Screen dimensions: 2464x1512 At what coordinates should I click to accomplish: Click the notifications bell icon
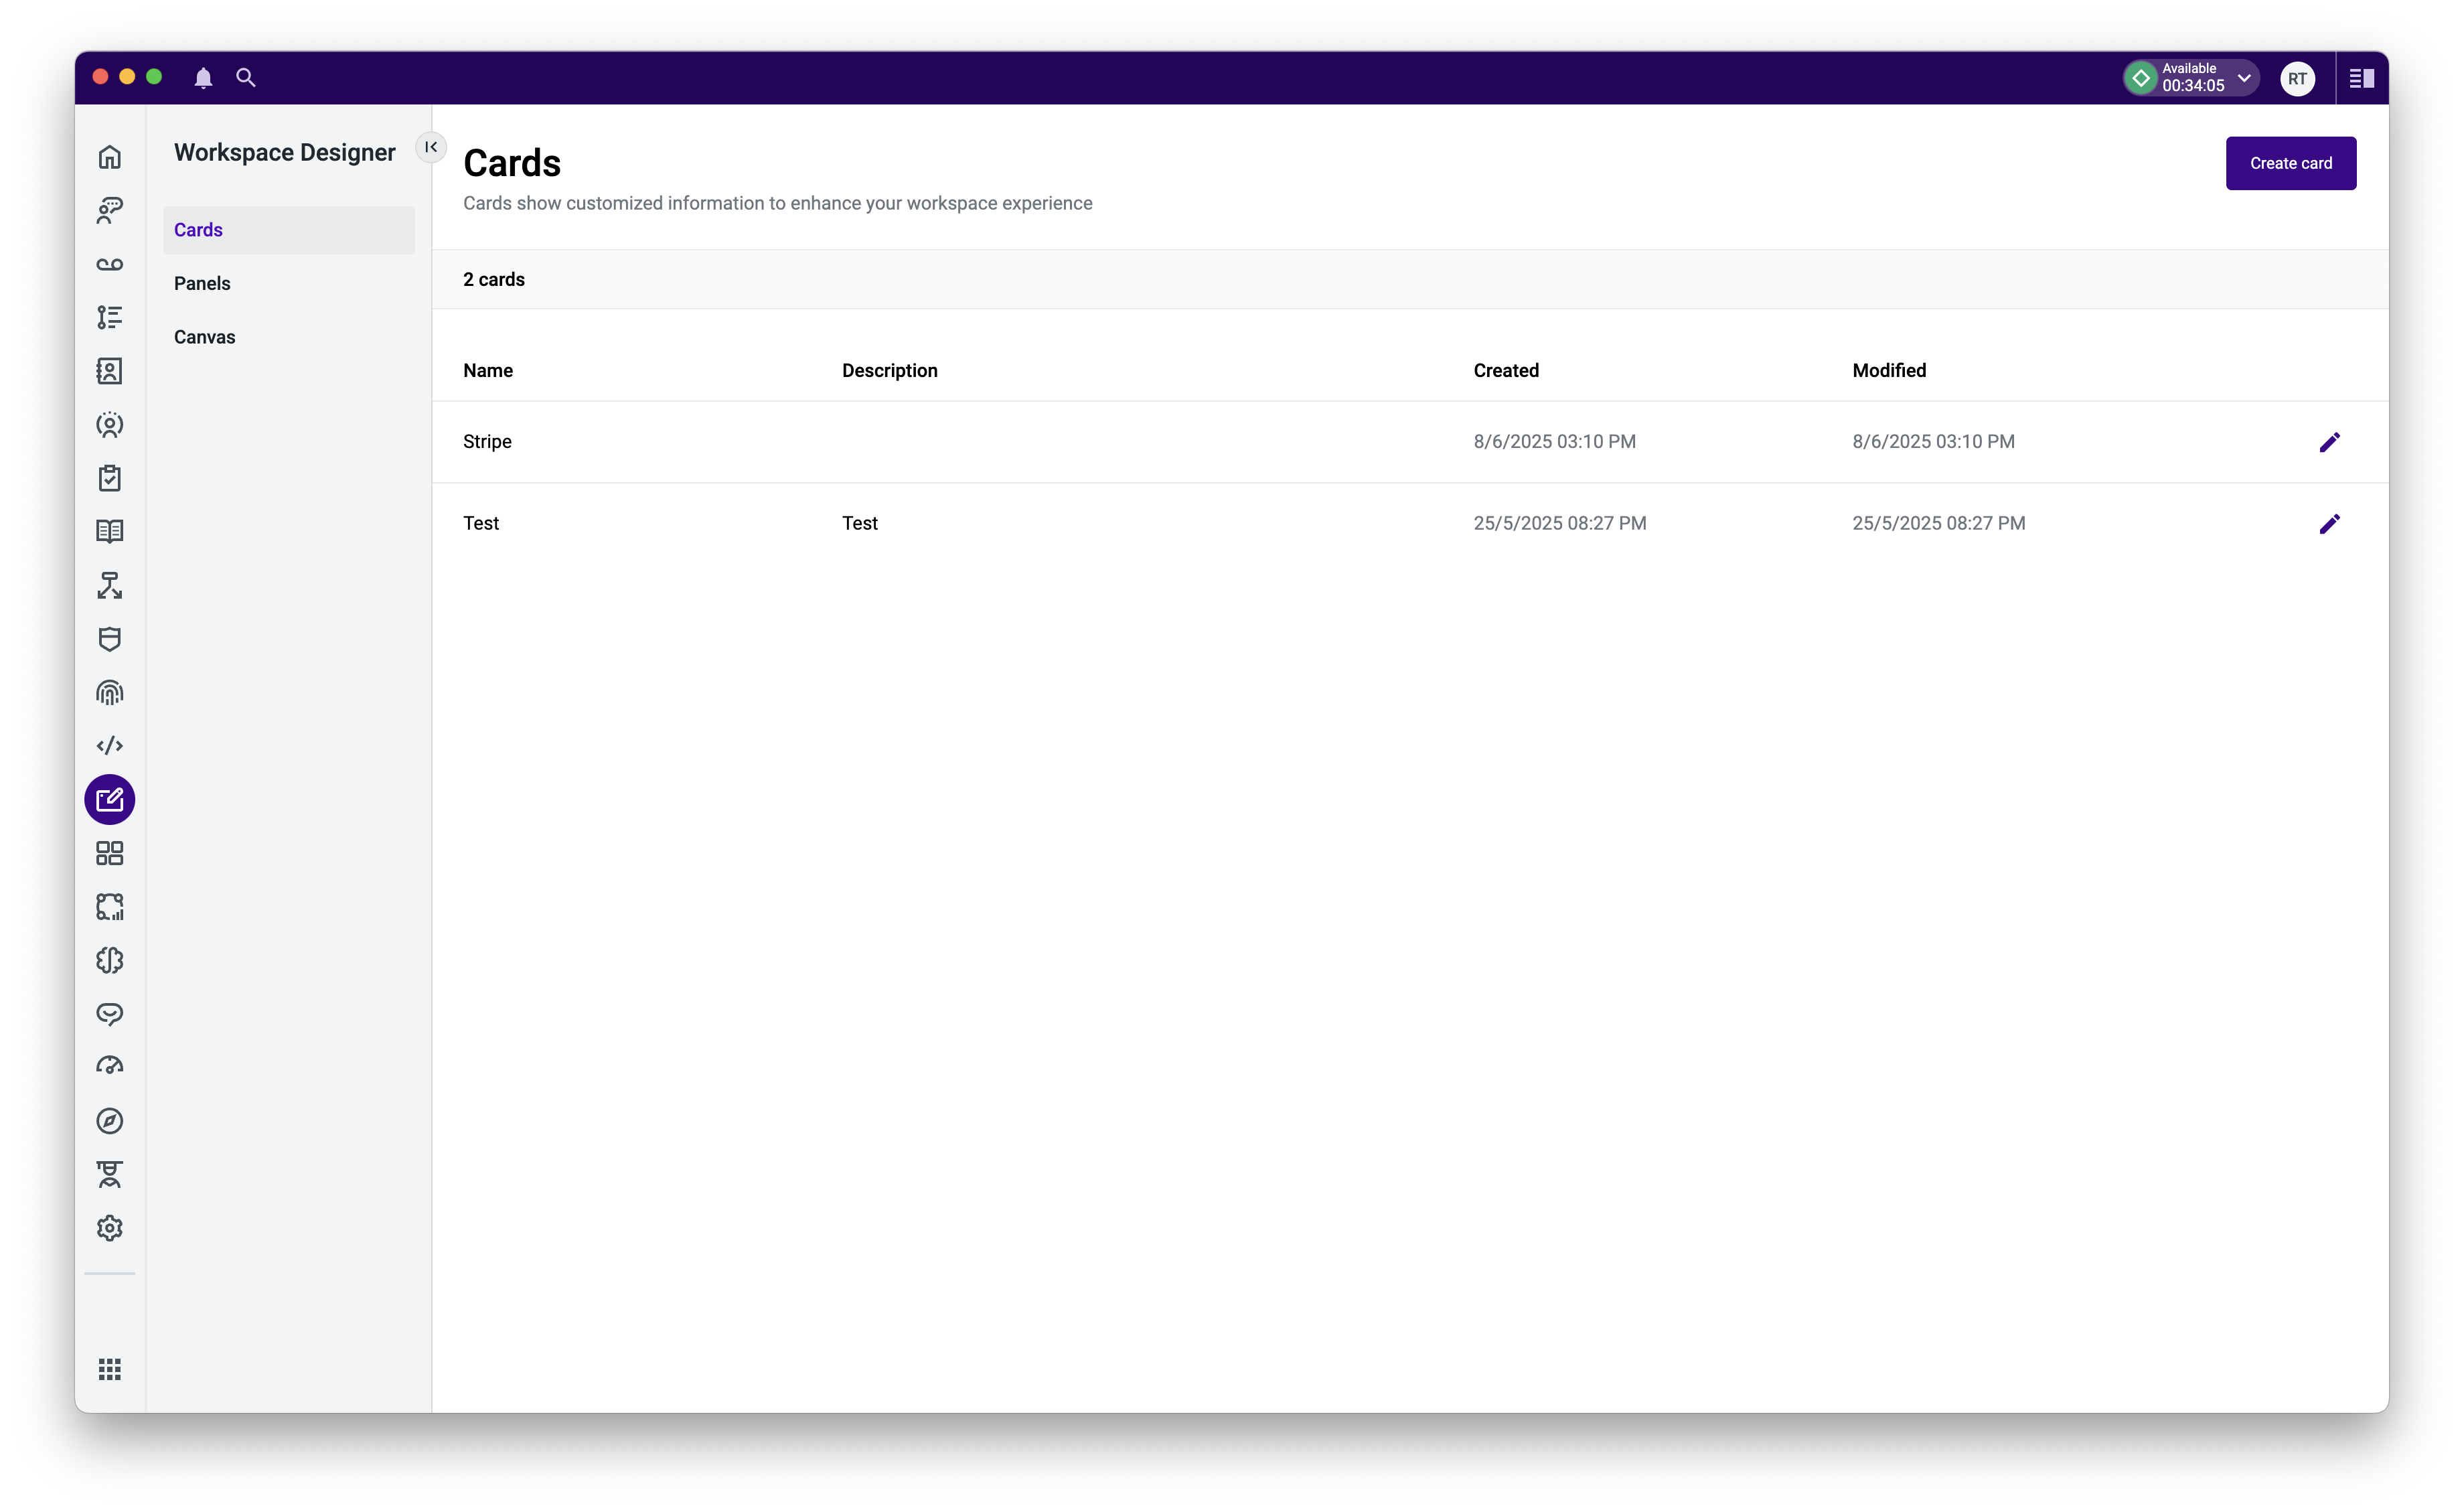pos(204,78)
